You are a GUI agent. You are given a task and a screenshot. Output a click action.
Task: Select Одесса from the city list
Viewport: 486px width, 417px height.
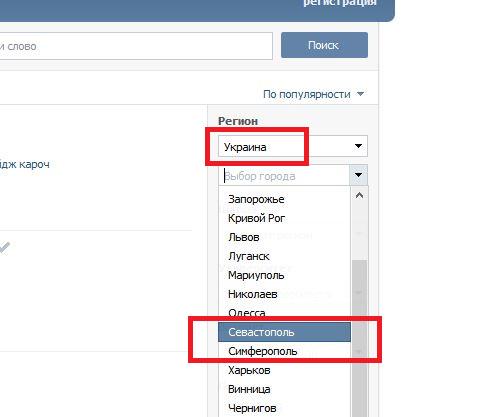[284, 313]
